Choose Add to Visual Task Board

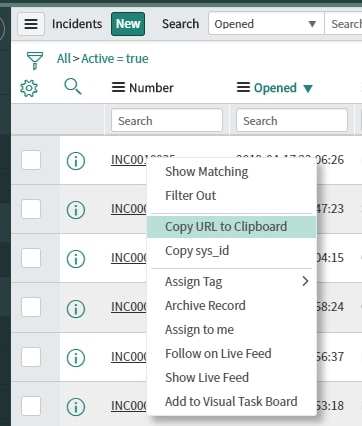click(x=231, y=401)
